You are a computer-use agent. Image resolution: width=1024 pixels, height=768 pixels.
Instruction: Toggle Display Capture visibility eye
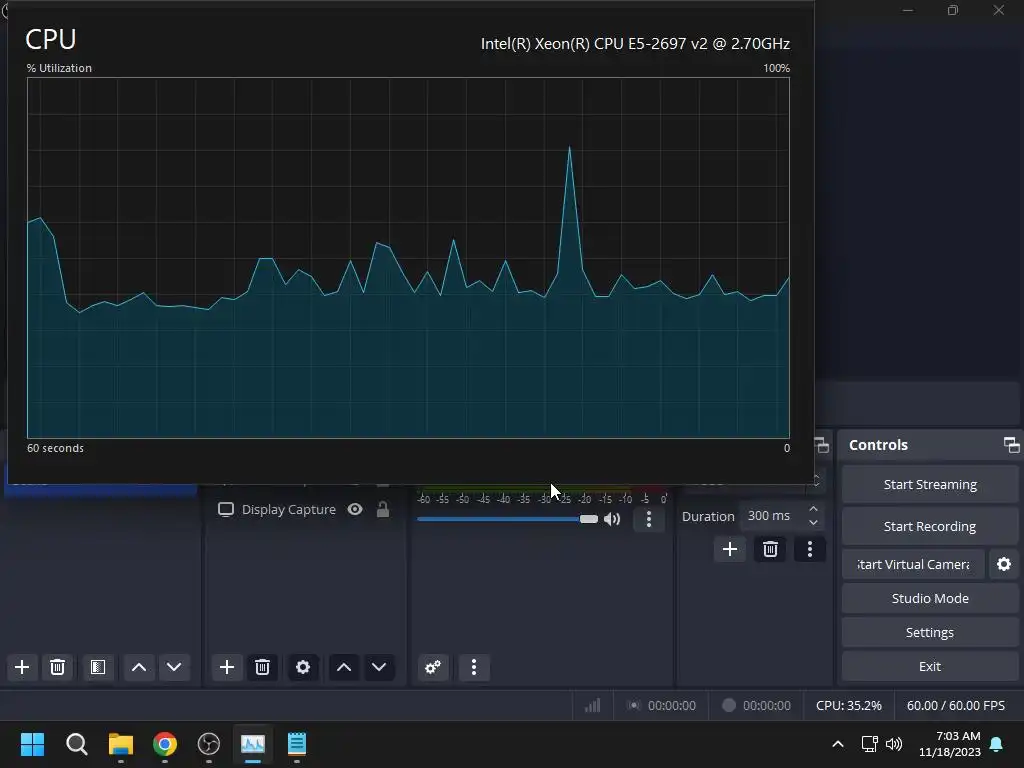[x=355, y=509]
